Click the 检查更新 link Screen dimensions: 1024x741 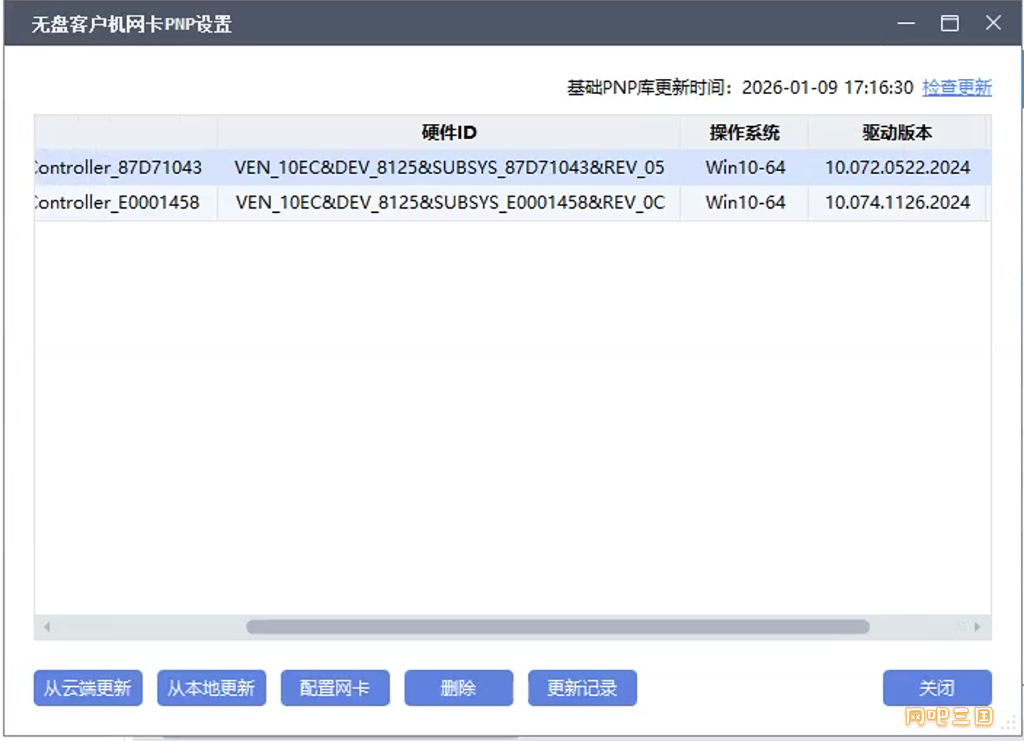click(957, 87)
